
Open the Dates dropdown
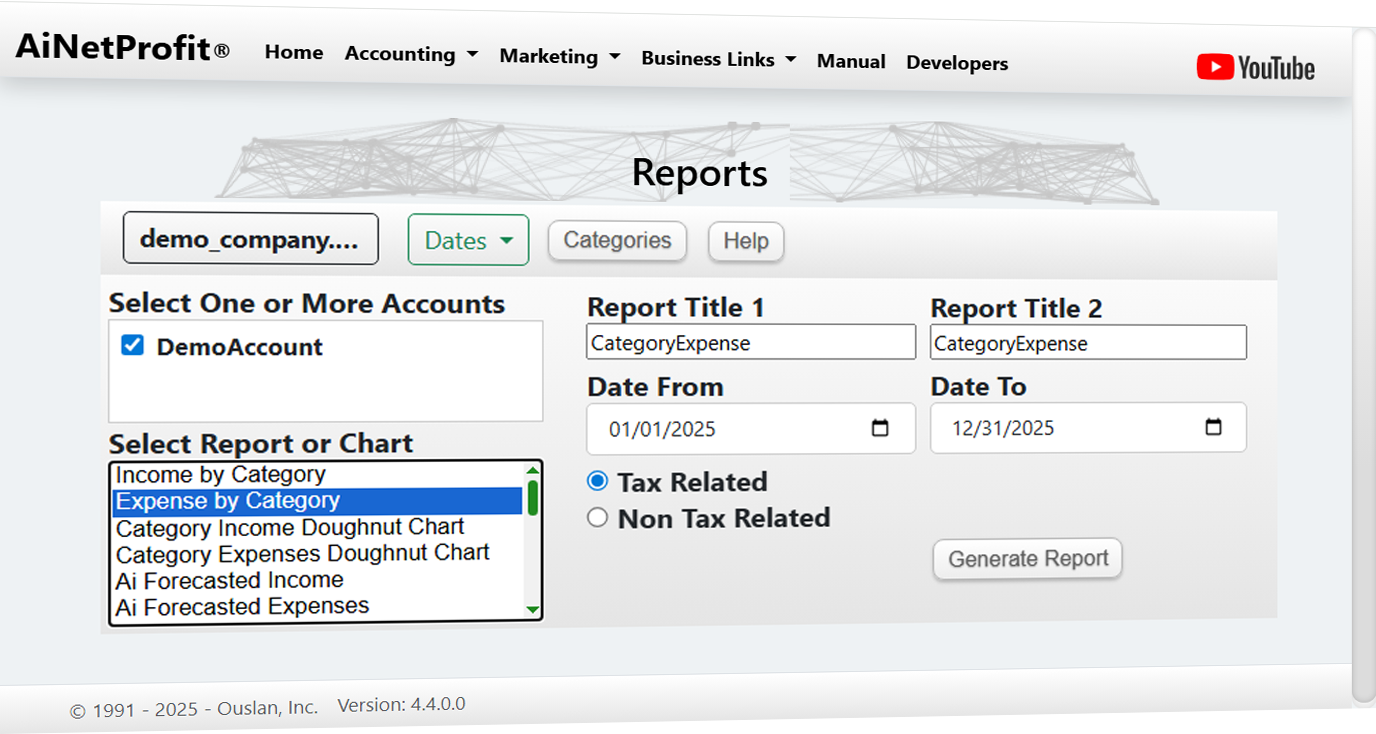tap(468, 240)
